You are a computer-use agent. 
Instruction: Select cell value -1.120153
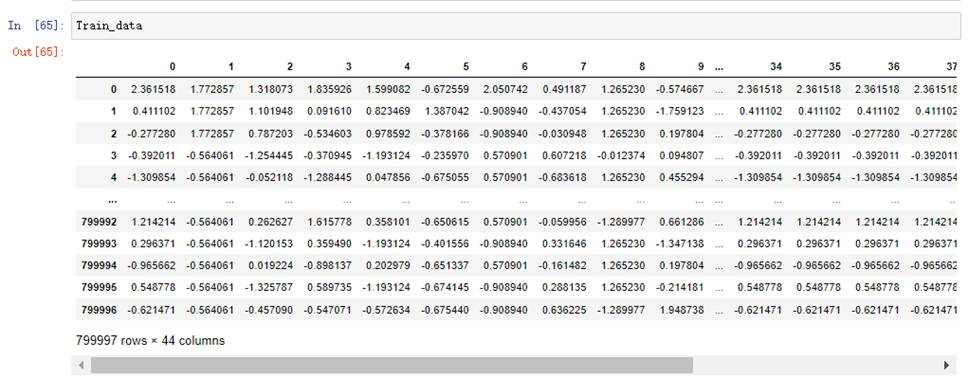coord(269,245)
